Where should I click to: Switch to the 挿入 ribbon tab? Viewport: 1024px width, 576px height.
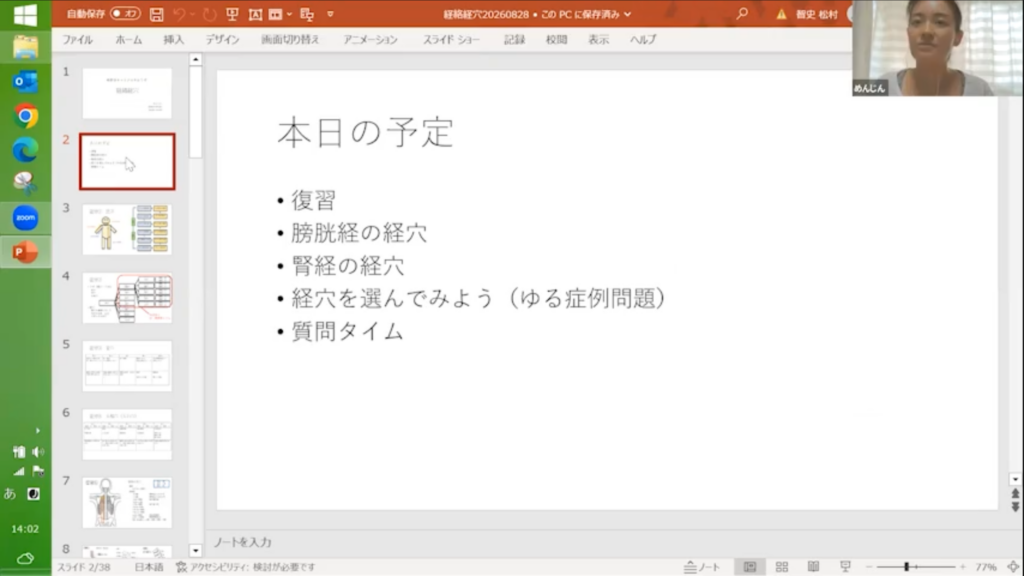click(173, 40)
